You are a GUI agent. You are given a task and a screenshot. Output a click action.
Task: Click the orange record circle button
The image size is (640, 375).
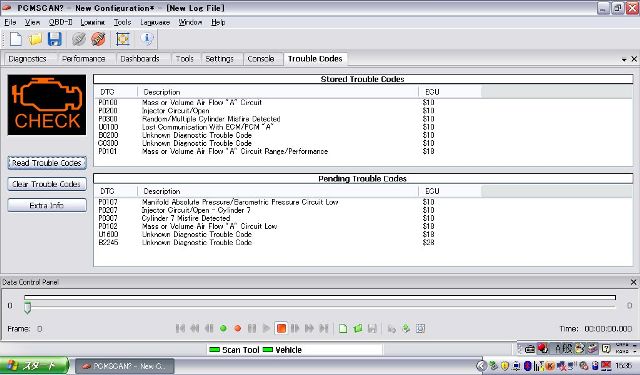click(238, 328)
